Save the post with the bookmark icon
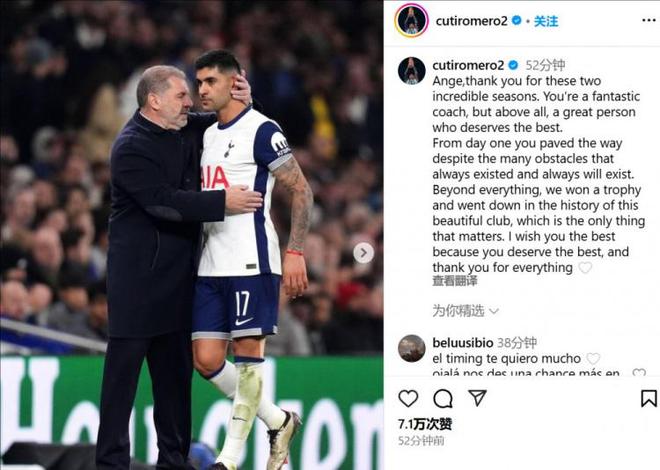 point(649,398)
